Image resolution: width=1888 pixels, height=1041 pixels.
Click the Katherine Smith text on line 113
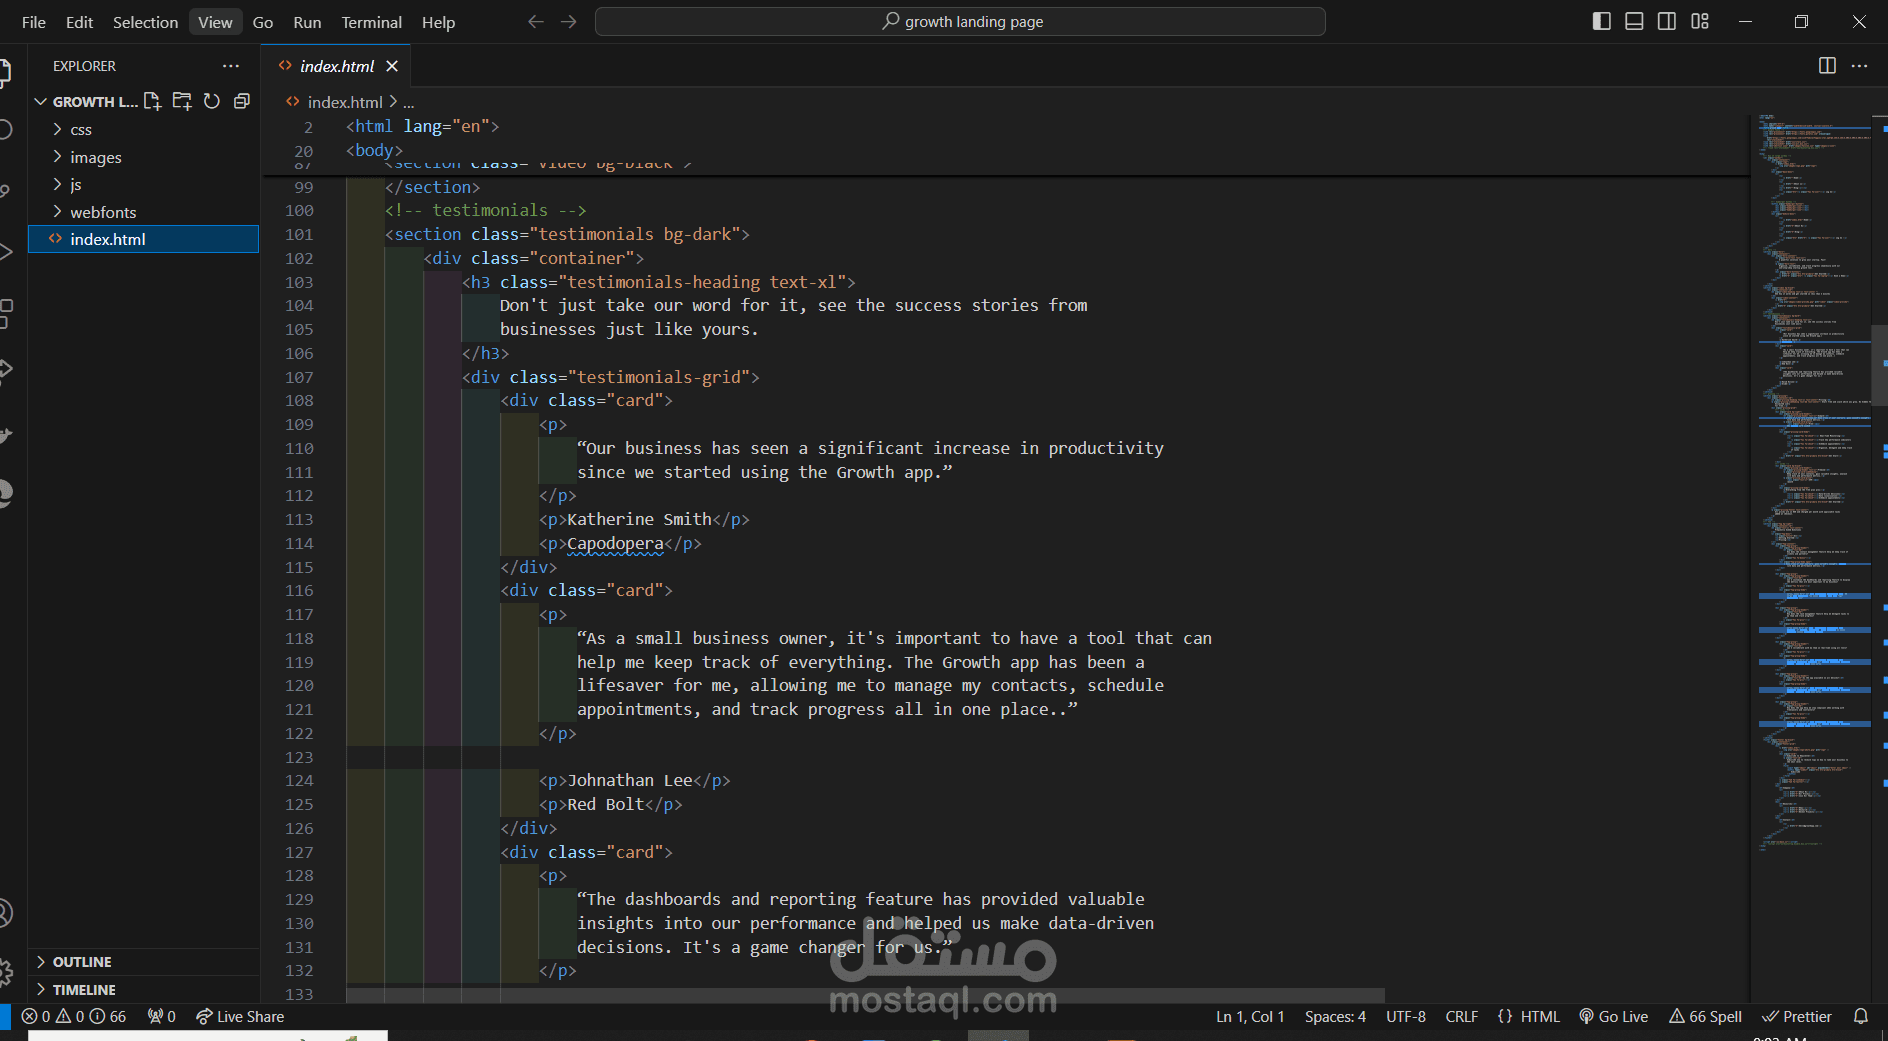pyautogui.click(x=639, y=520)
